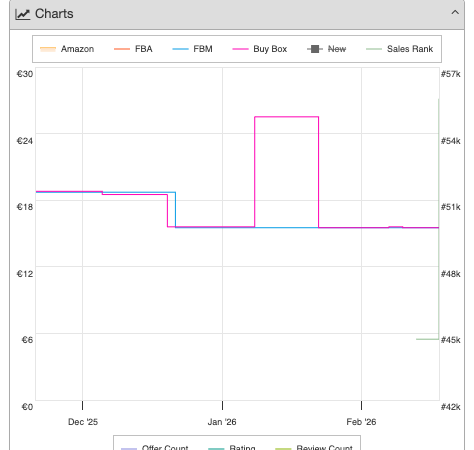Screen dimensions: 474x450
Task: Toggle the Offer Count series
Action: [x=154, y=447]
